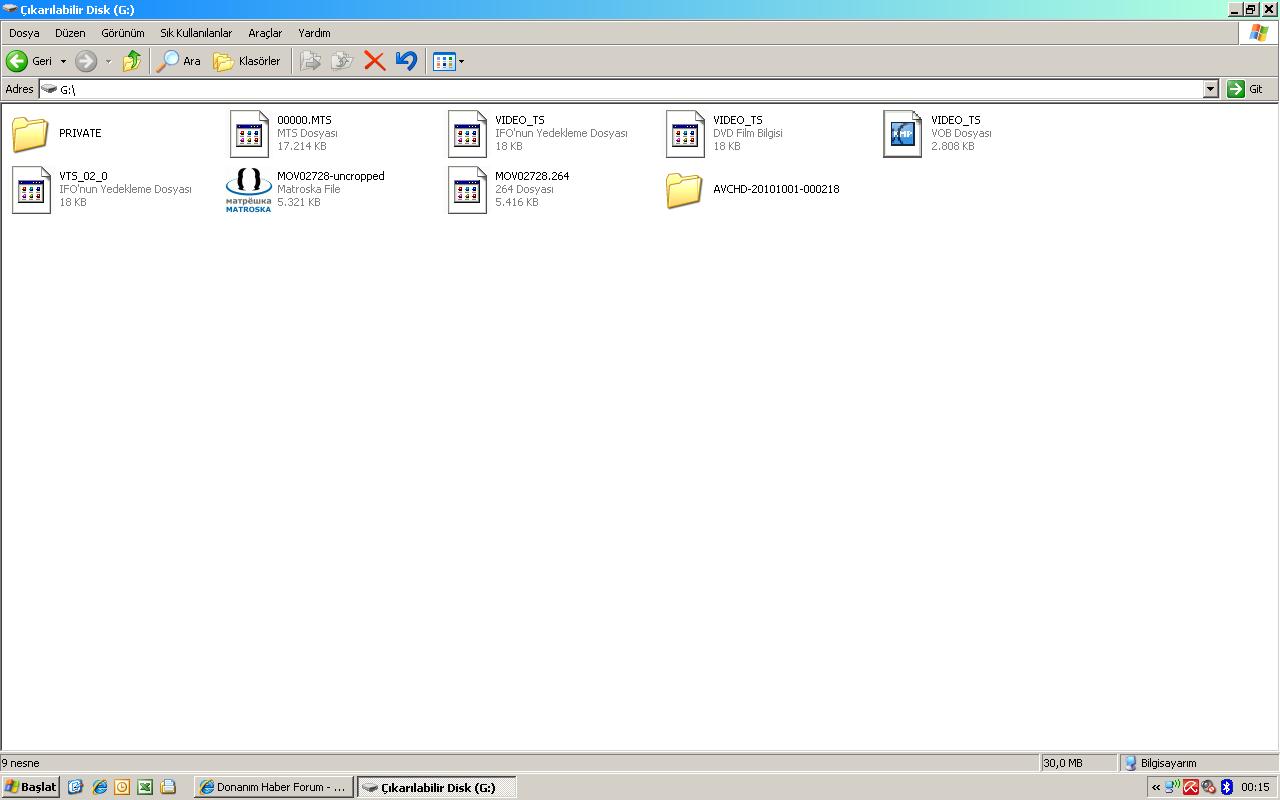This screenshot has height=800, width=1280.
Task: Click Çıkarılabilir Disk (G:) taskbar button
Action: point(437,787)
